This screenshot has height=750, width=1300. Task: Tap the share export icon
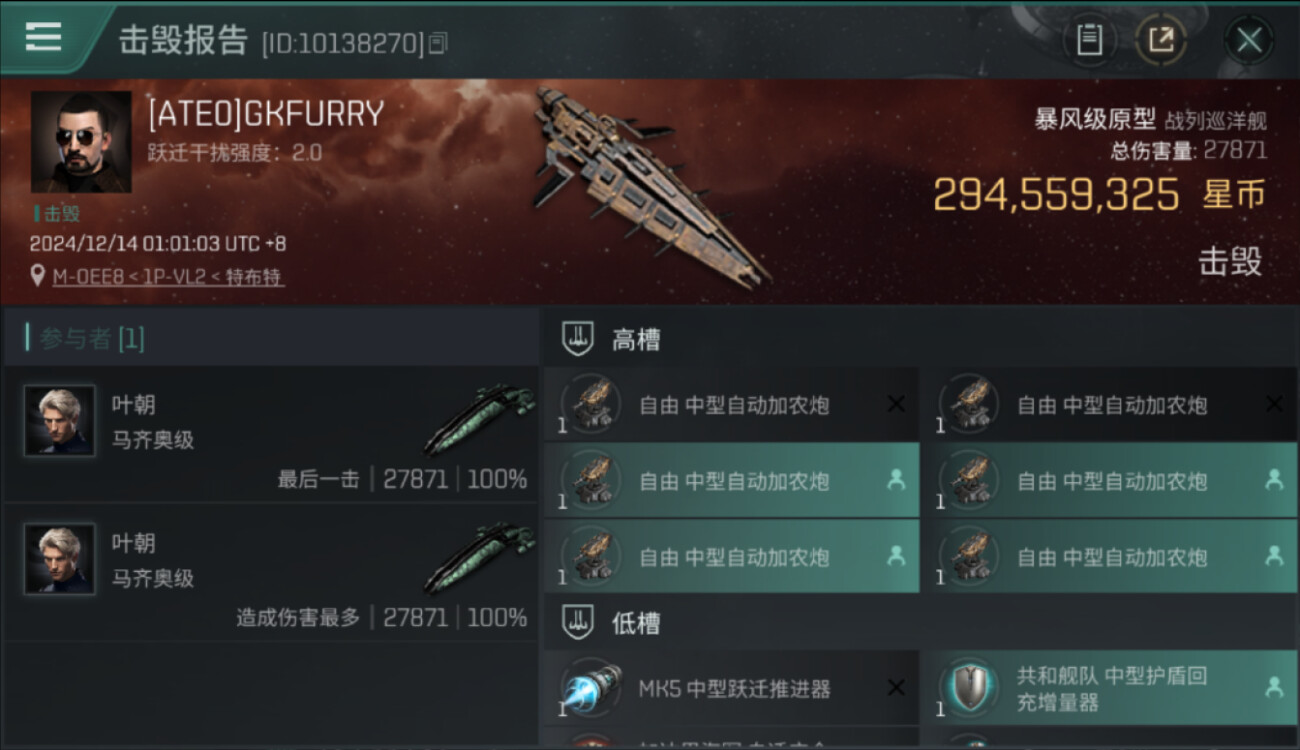1161,40
